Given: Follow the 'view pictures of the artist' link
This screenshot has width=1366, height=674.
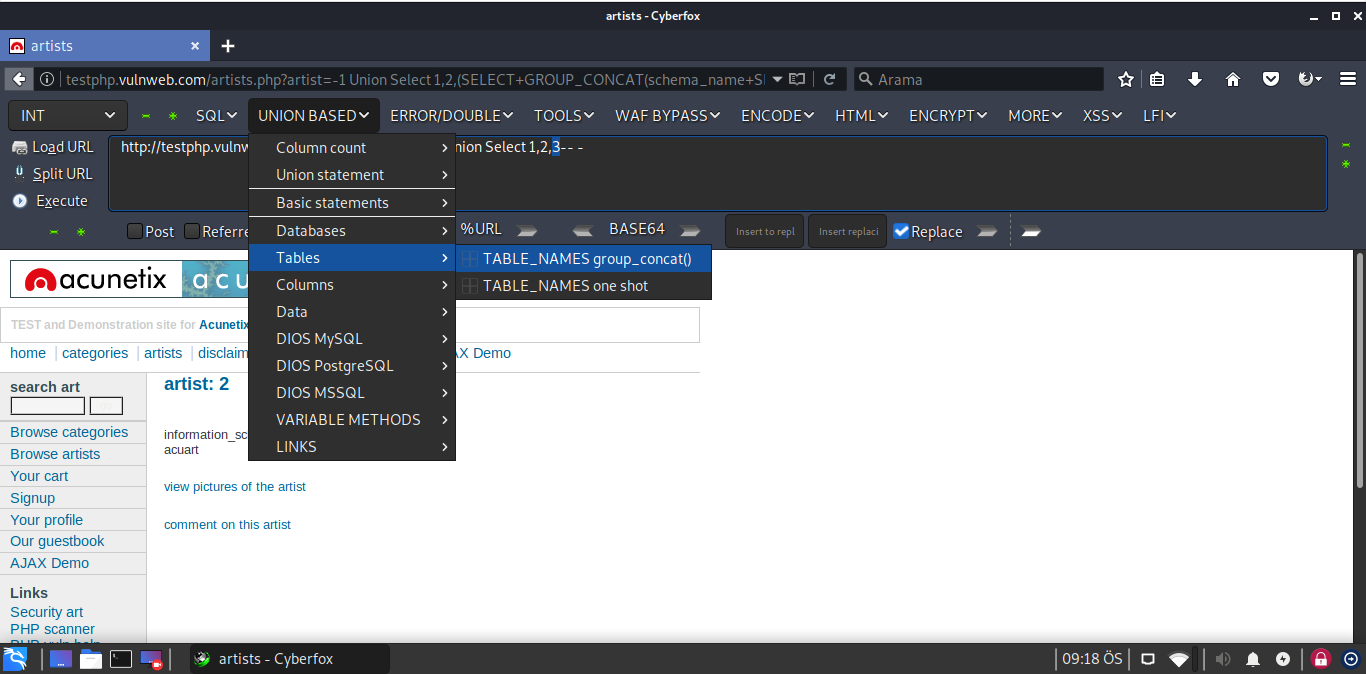Looking at the screenshot, I should pos(235,487).
